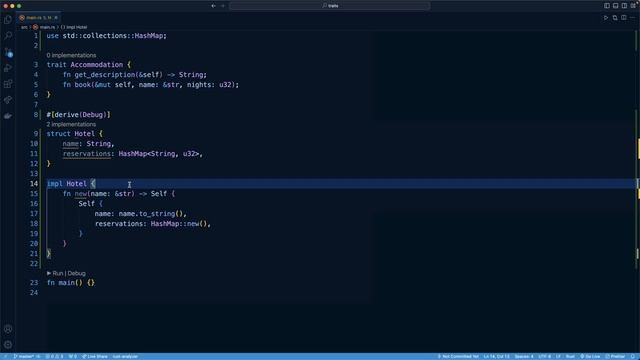Image resolution: width=640 pixels, height=360 pixels.
Task: Click the impl Hotel breadcrumb
Action: pyautogui.click(x=74, y=27)
